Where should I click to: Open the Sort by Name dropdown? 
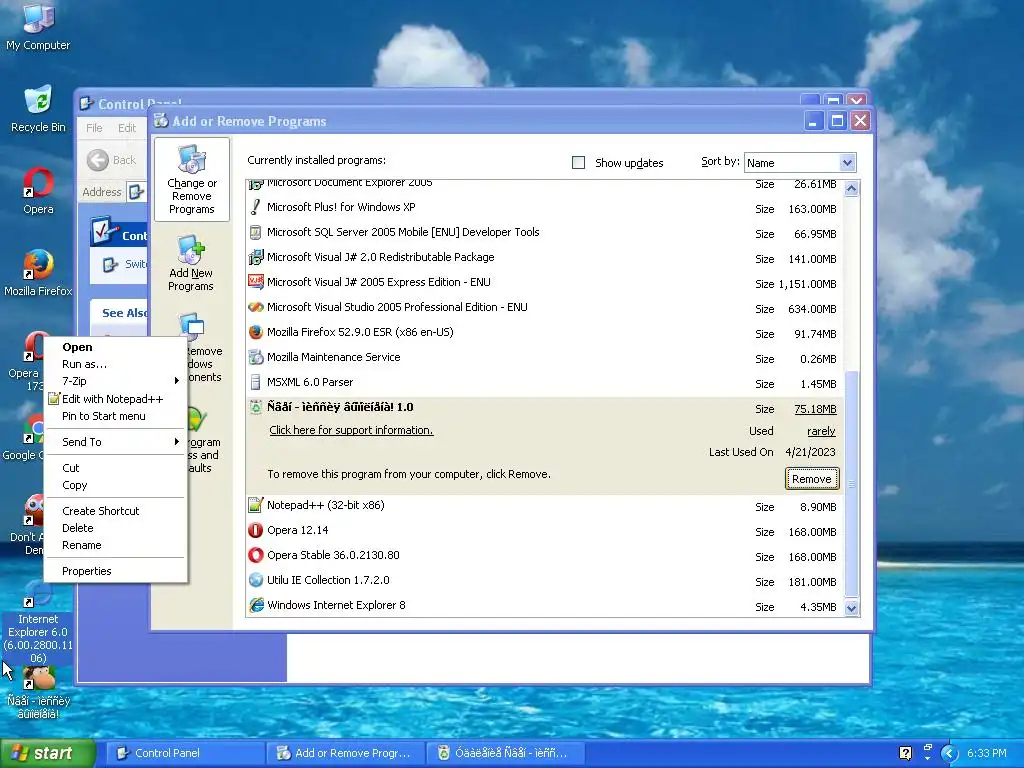[847, 163]
